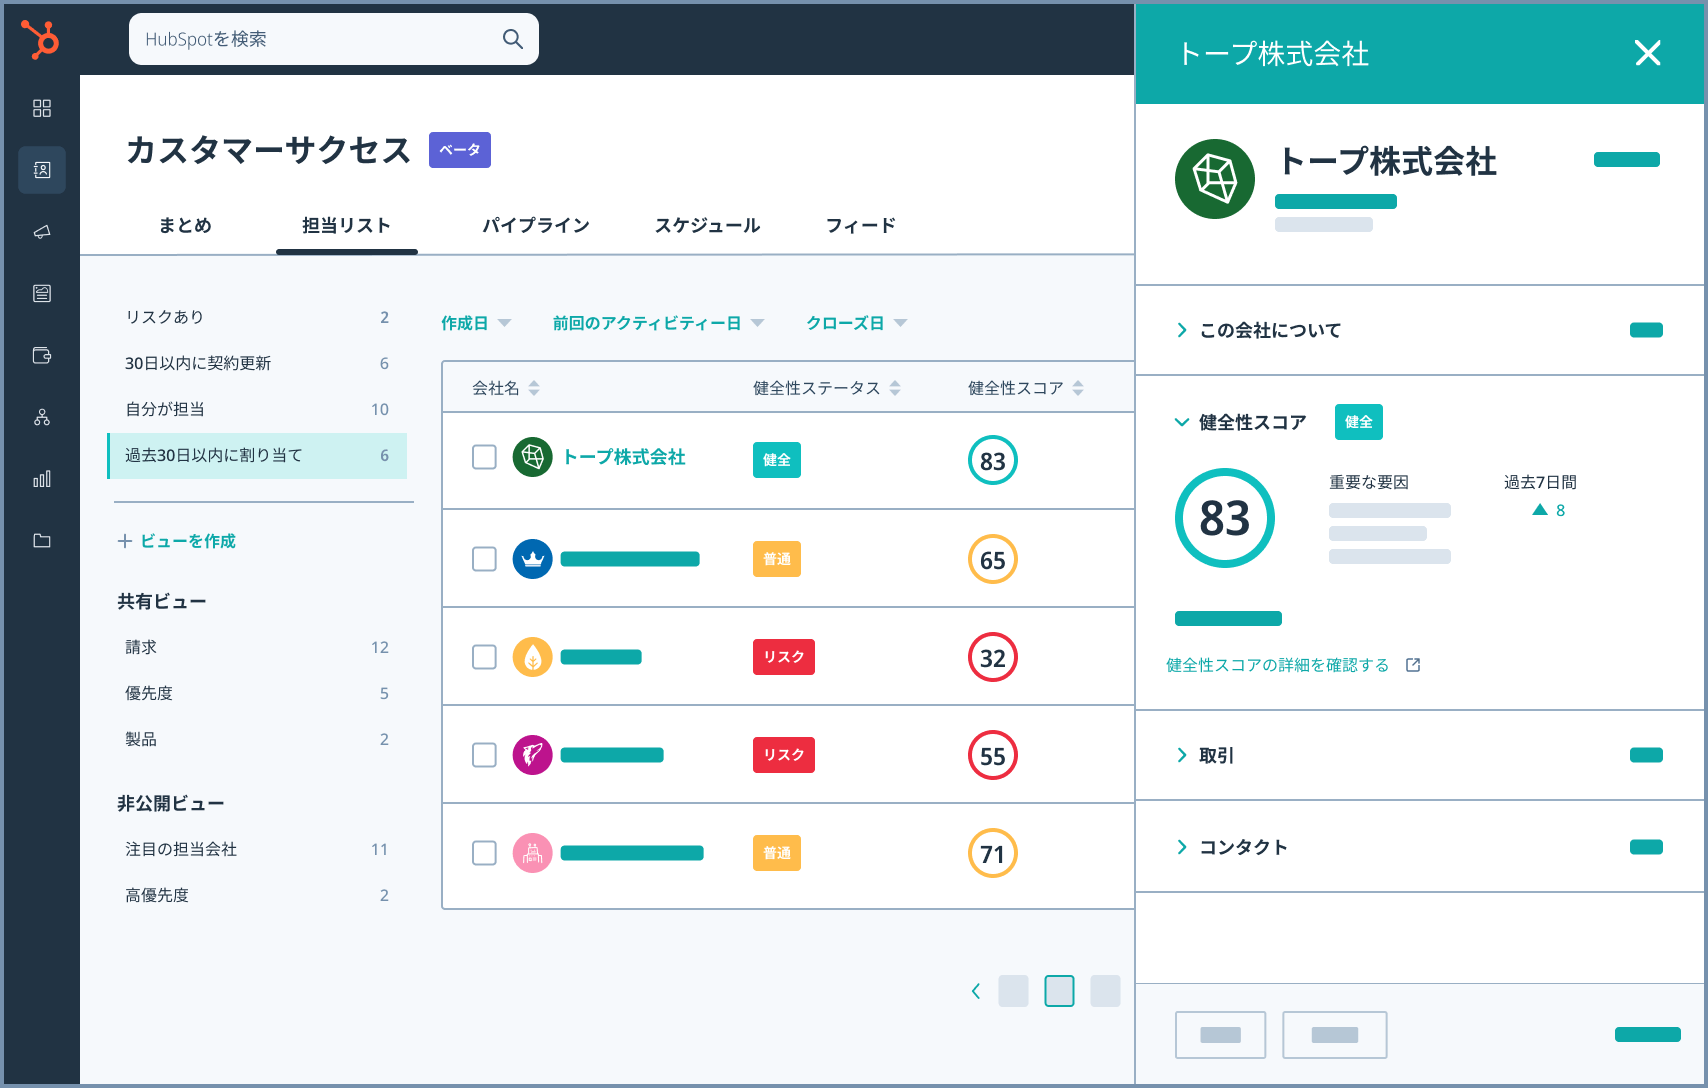Click the ビューを作成 link

coord(187,541)
